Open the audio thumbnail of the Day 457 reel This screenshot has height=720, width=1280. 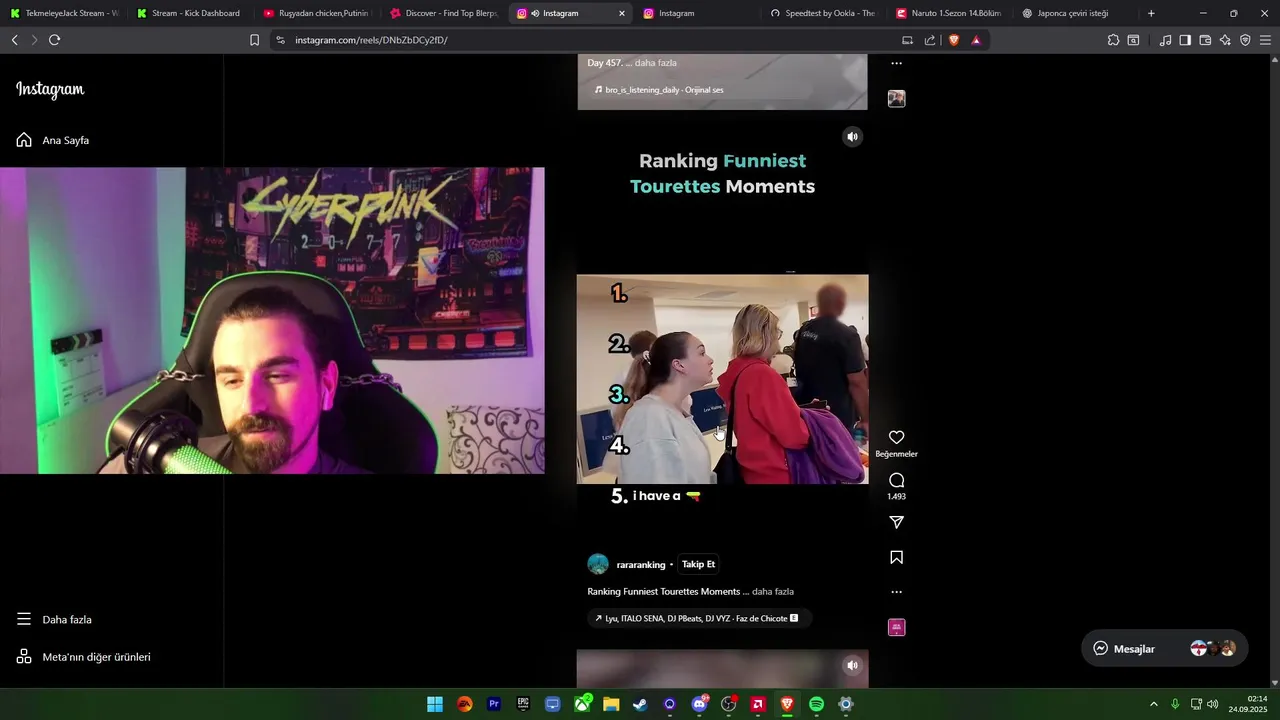(x=896, y=98)
